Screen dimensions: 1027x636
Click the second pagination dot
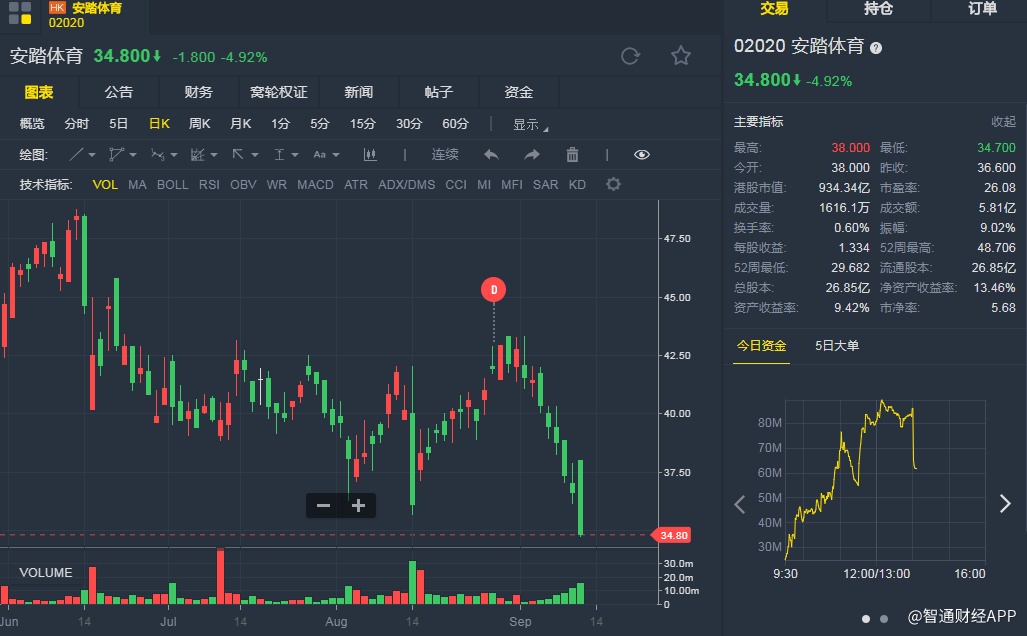tap(884, 619)
